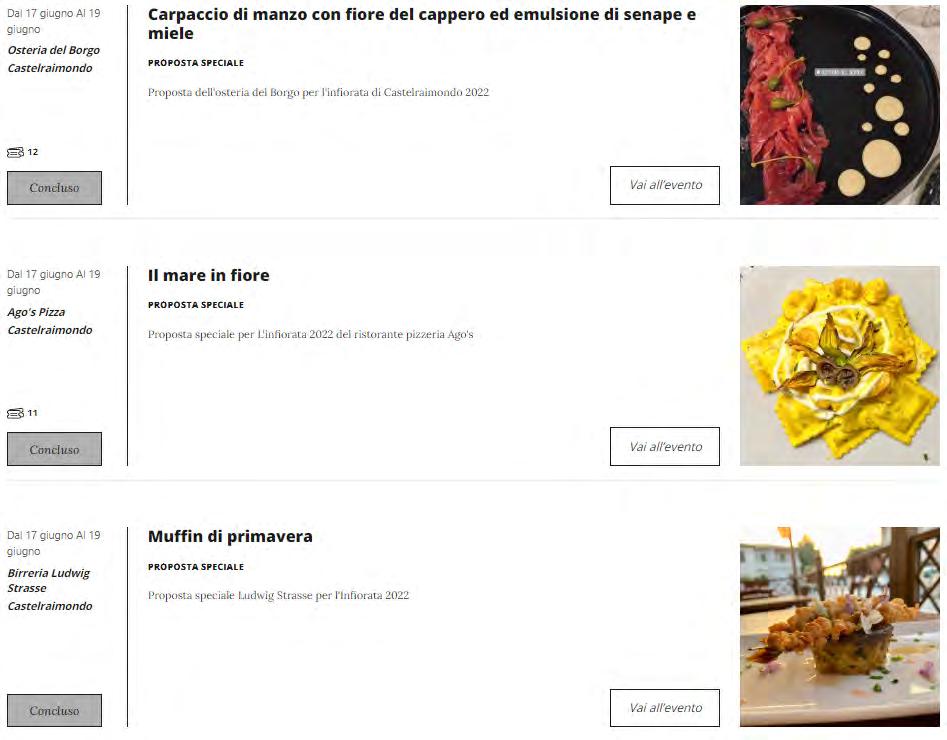The image size is (947, 740).
Task: Open the muffin dish photo
Action: tap(839, 627)
